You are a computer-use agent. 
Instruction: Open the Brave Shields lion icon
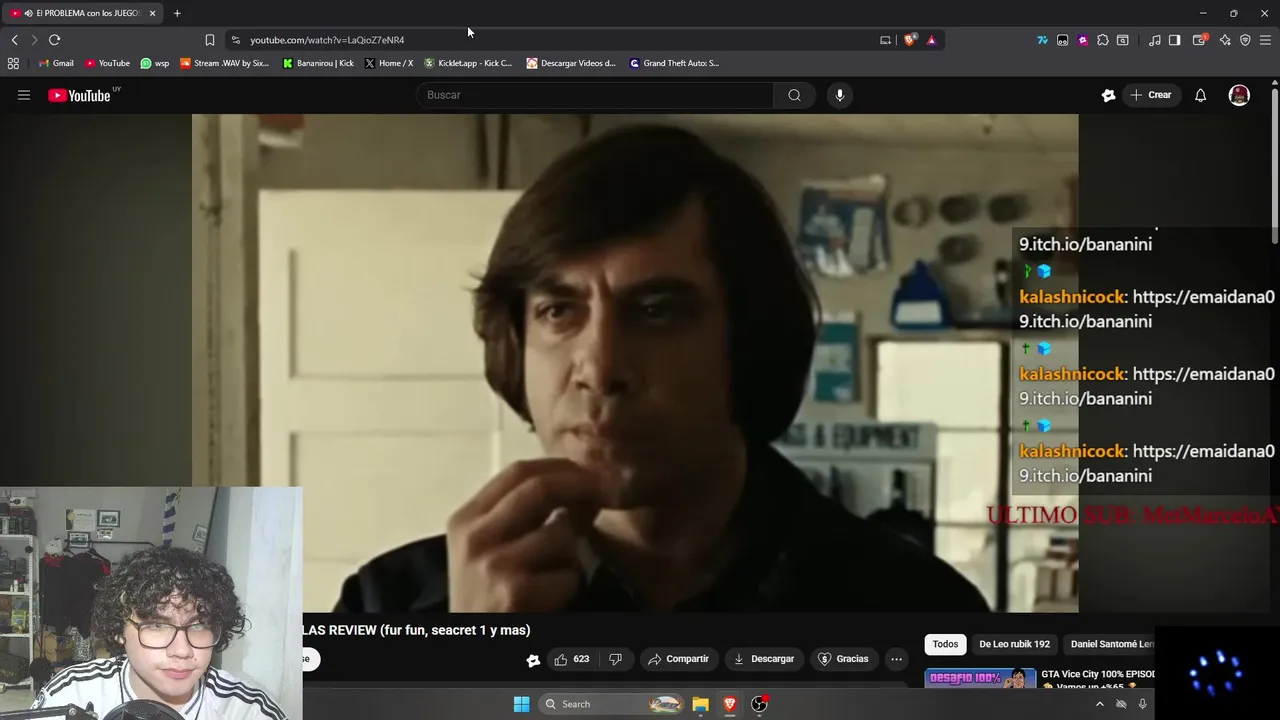tap(909, 40)
